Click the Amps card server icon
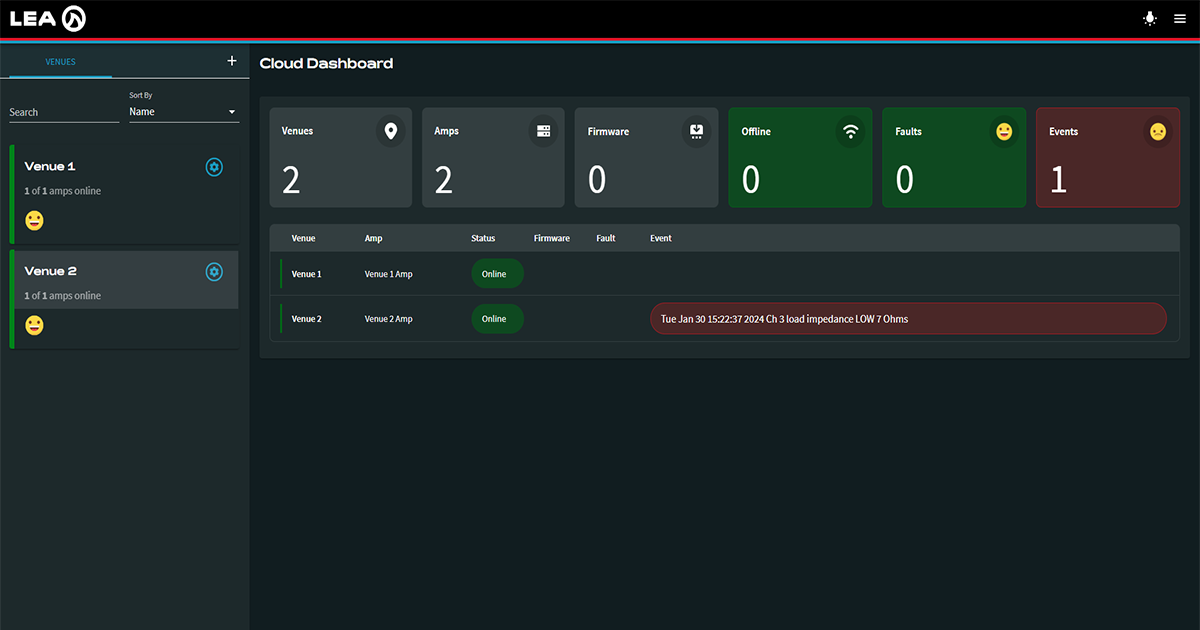Image resolution: width=1200 pixels, height=630 pixels. pos(544,131)
